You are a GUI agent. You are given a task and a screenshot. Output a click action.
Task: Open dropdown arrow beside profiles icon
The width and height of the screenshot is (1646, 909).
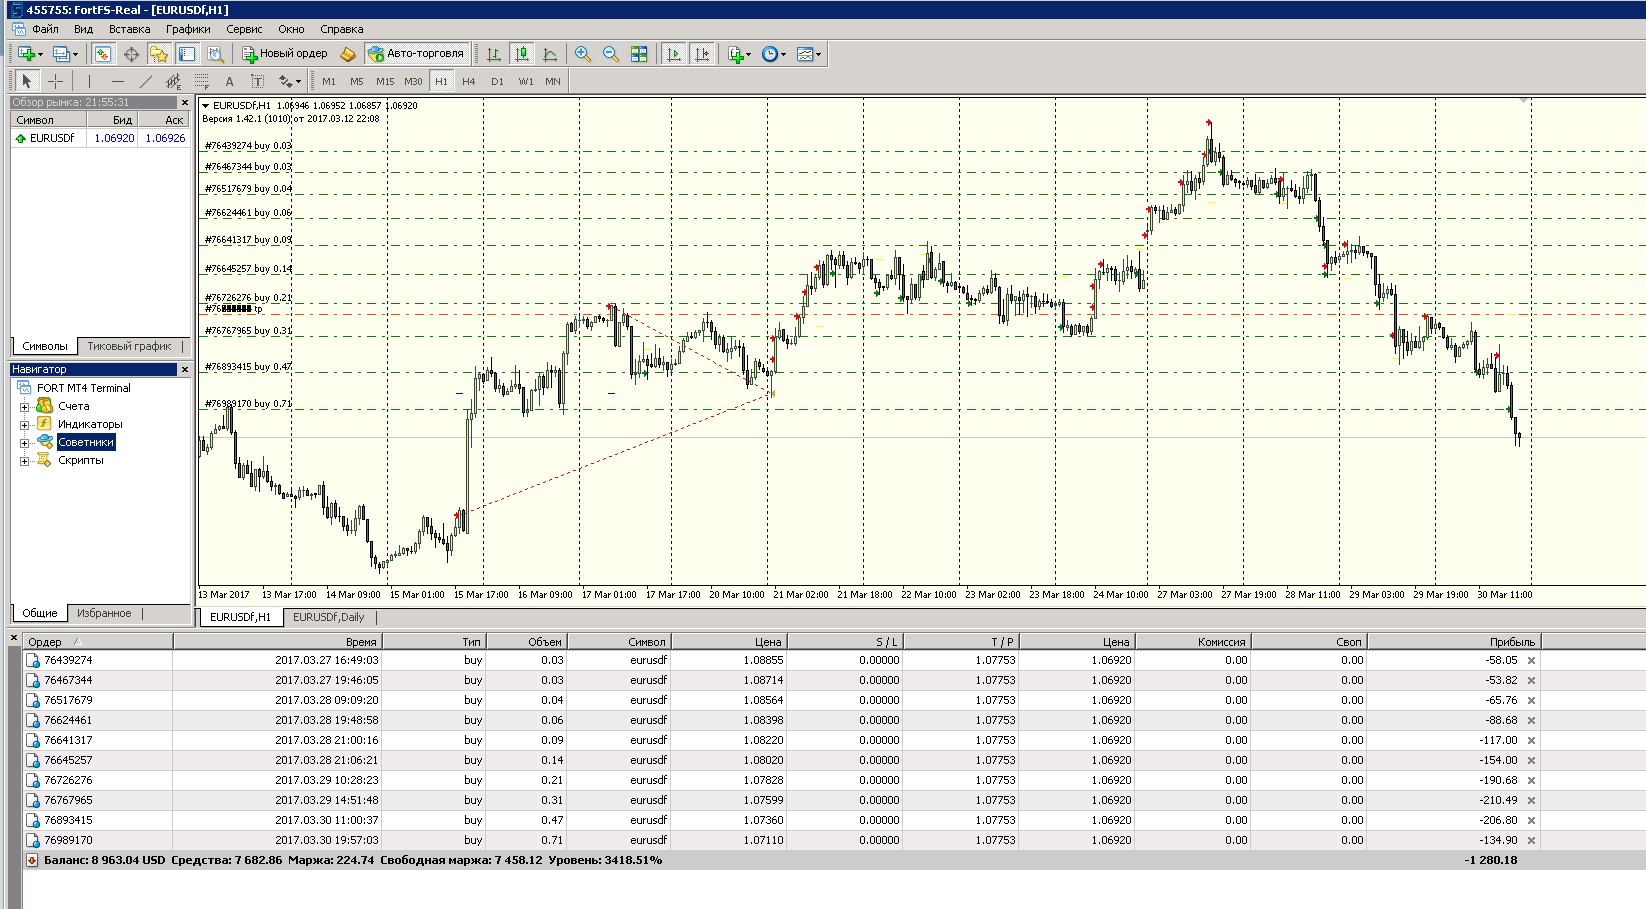click(x=75, y=54)
